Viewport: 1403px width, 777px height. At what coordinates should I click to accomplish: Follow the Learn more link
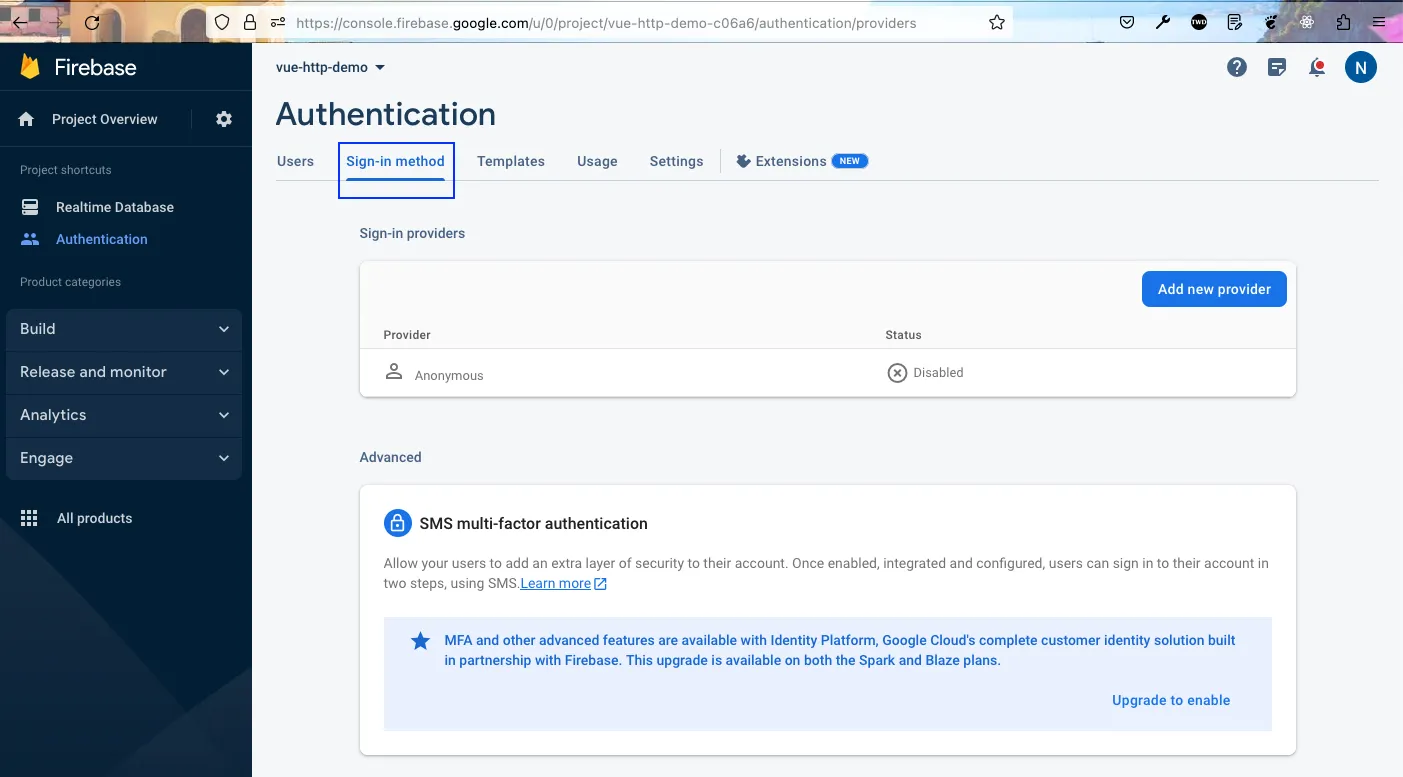pyautogui.click(x=556, y=583)
